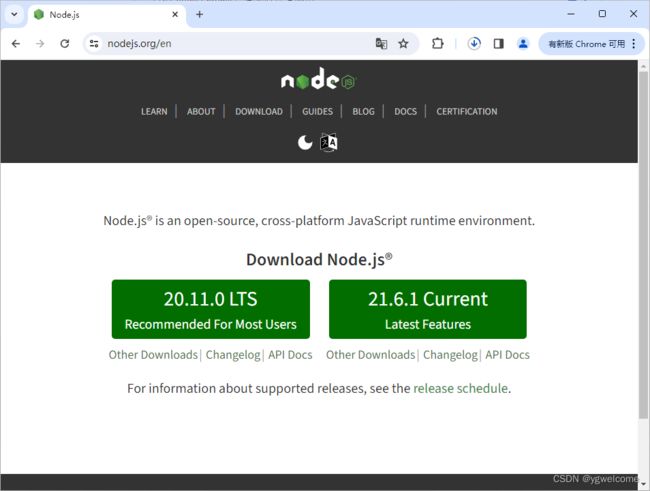The height and width of the screenshot is (491, 650).
Task: Open the BLOG menu item
Action: (x=364, y=112)
